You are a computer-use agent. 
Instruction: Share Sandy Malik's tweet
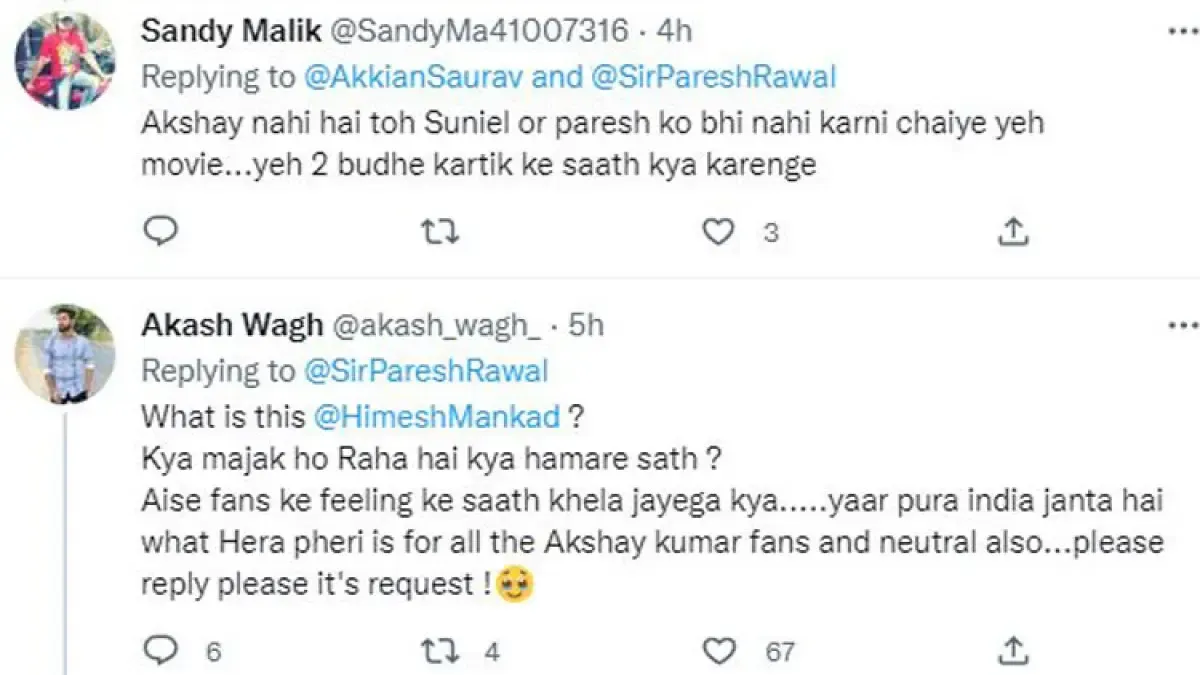click(x=1013, y=232)
